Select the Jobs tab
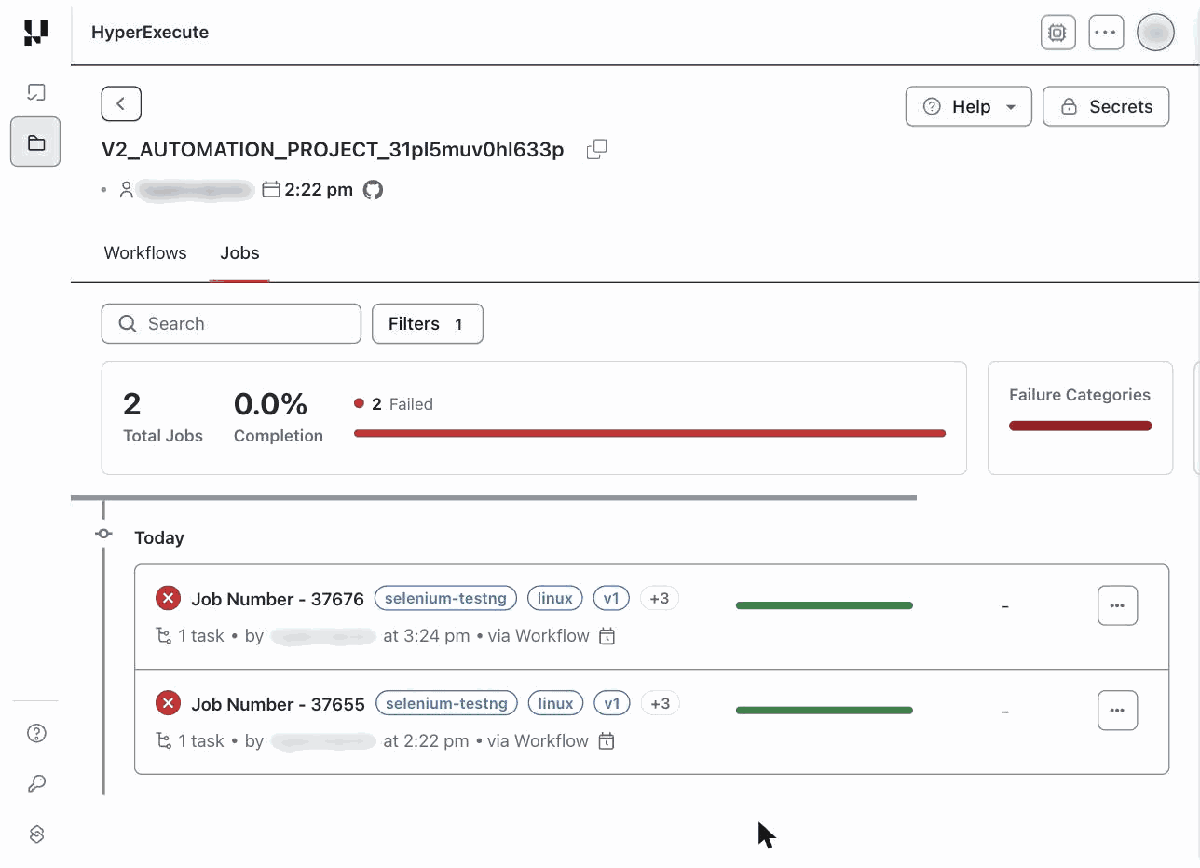 (240, 253)
